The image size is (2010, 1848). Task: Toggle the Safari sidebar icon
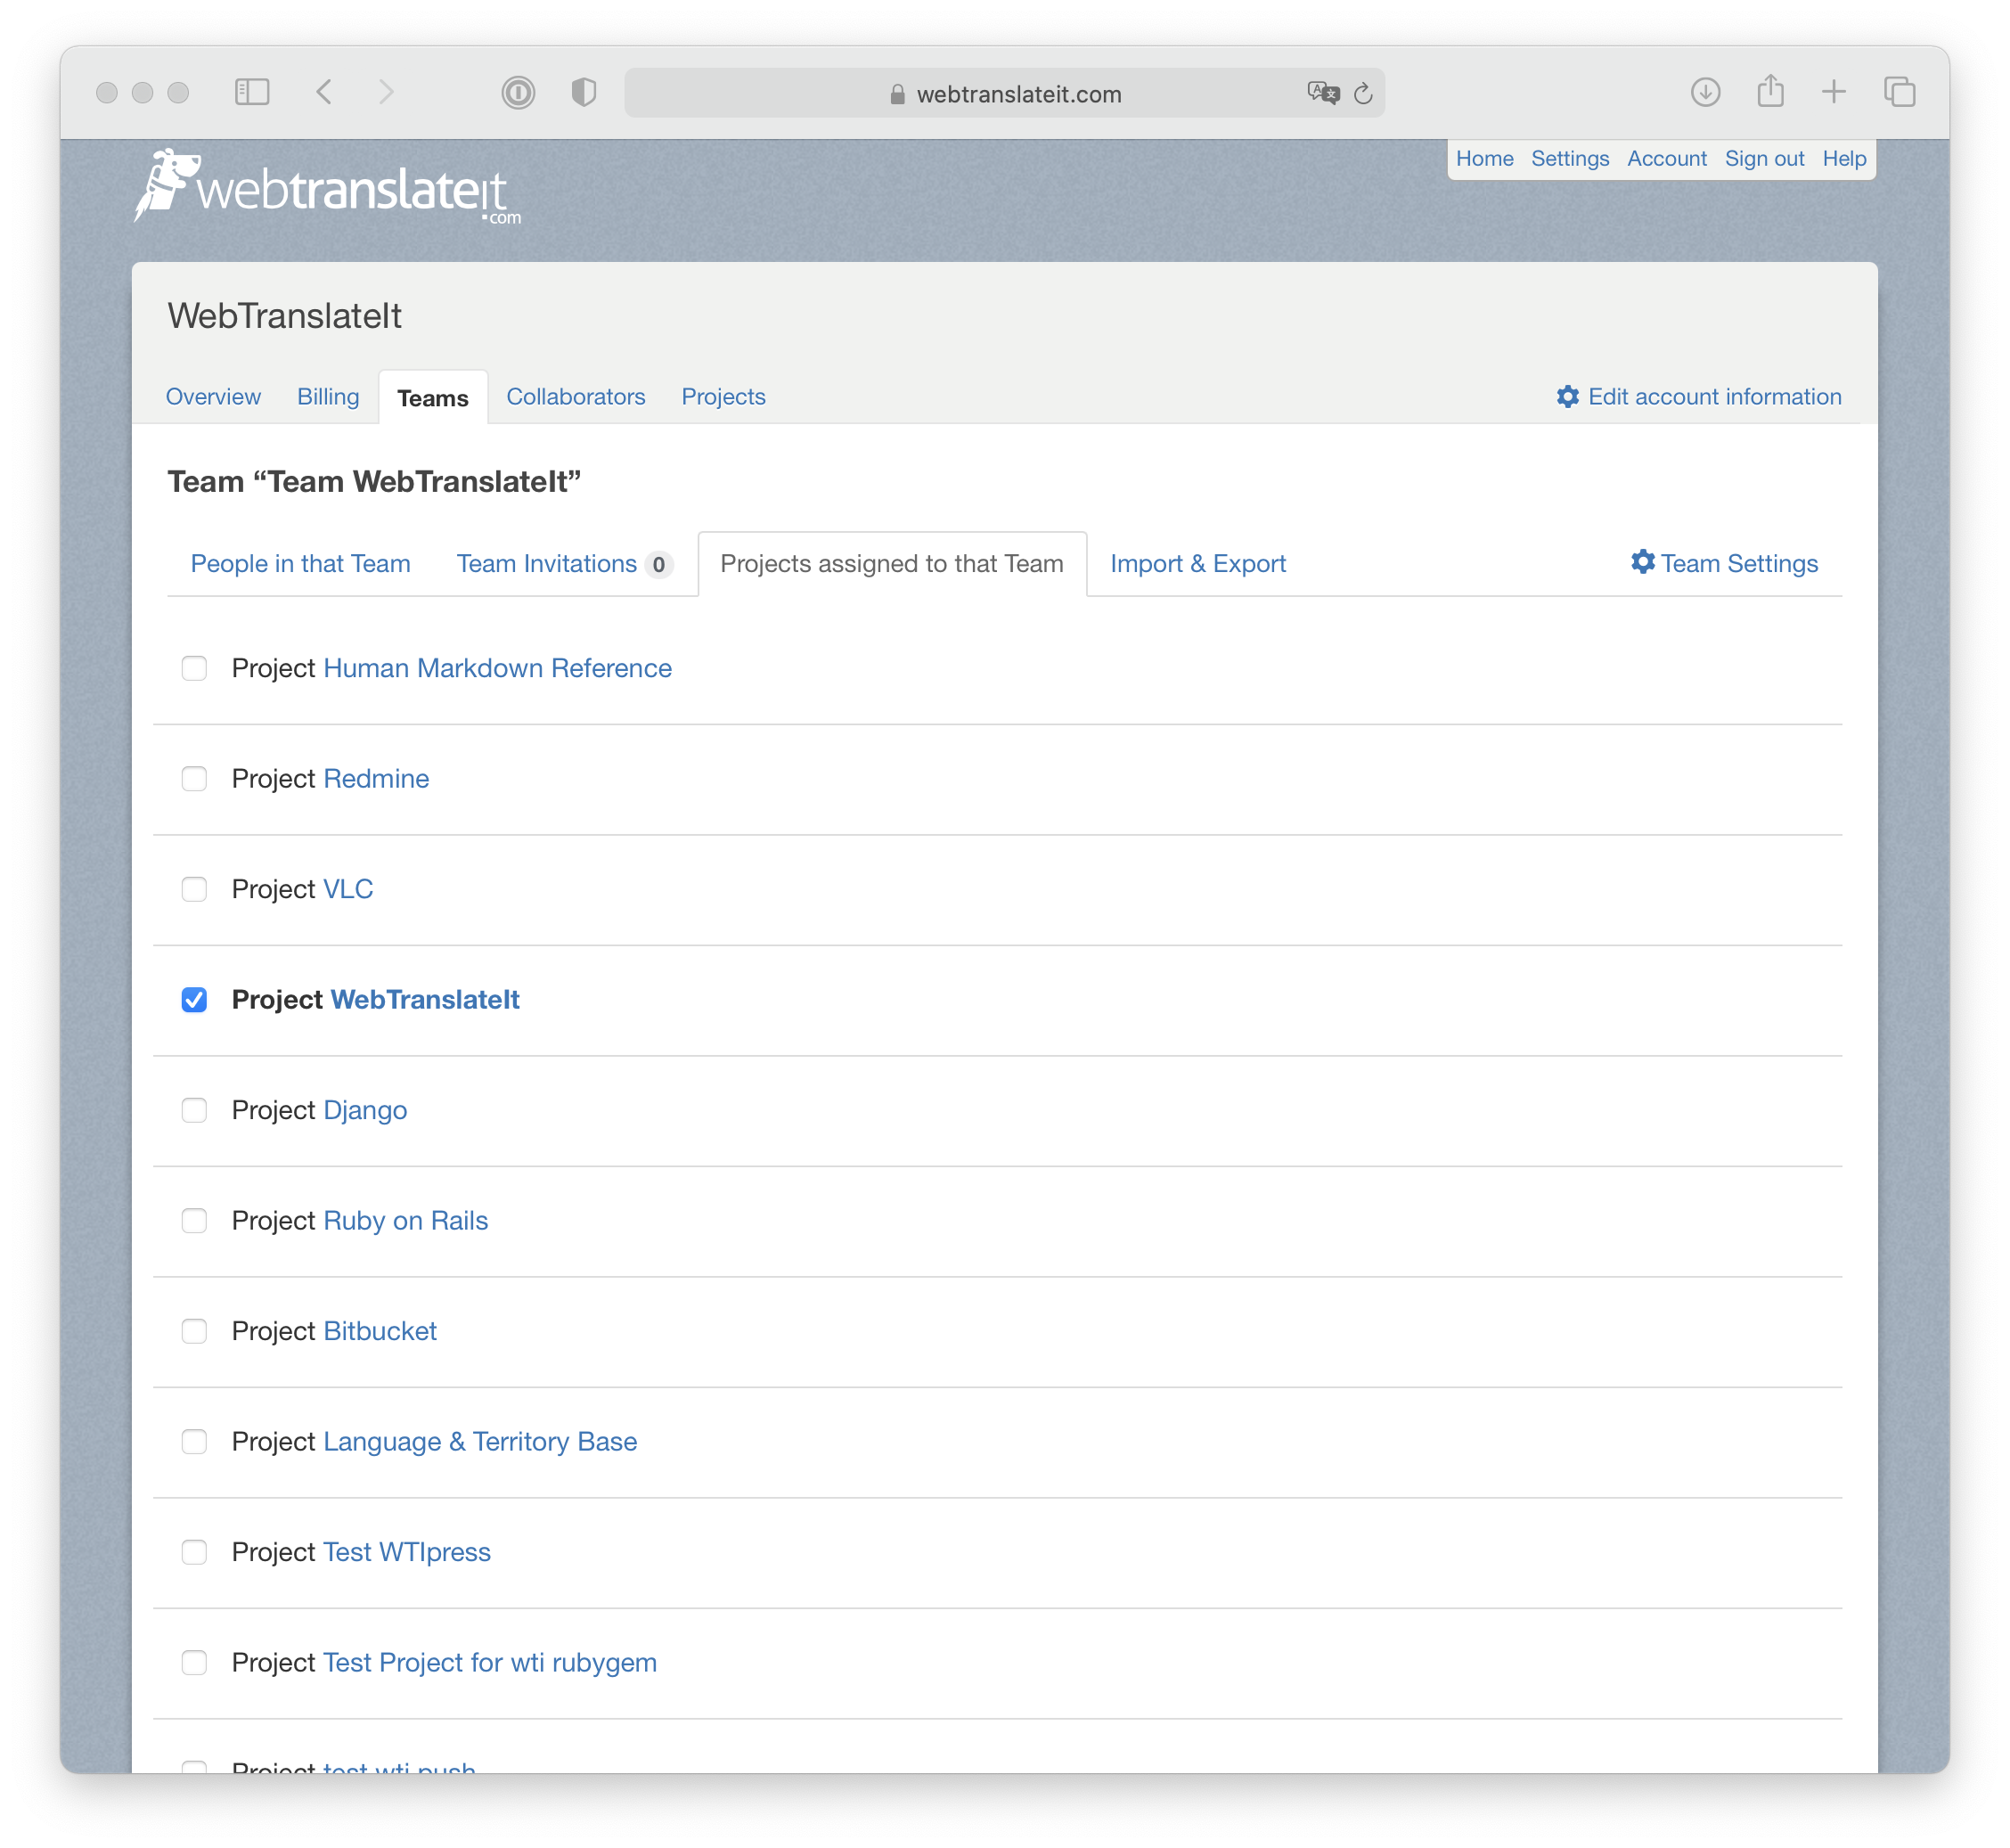pos(252,93)
